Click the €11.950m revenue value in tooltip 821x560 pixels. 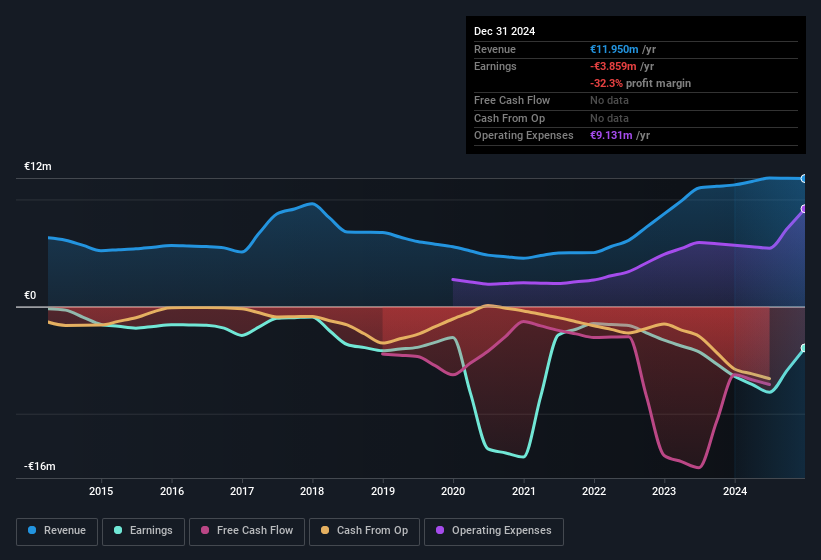pyautogui.click(x=615, y=49)
